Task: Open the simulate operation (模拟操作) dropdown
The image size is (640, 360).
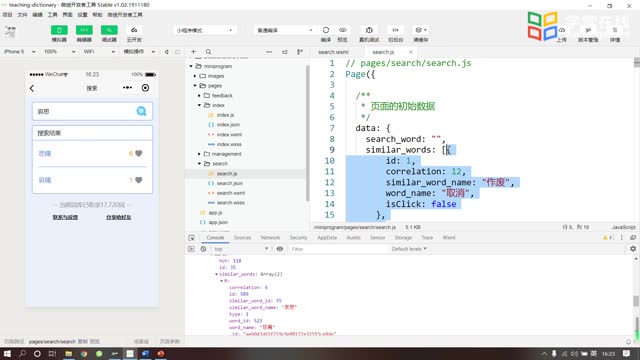Action: point(139,52)
